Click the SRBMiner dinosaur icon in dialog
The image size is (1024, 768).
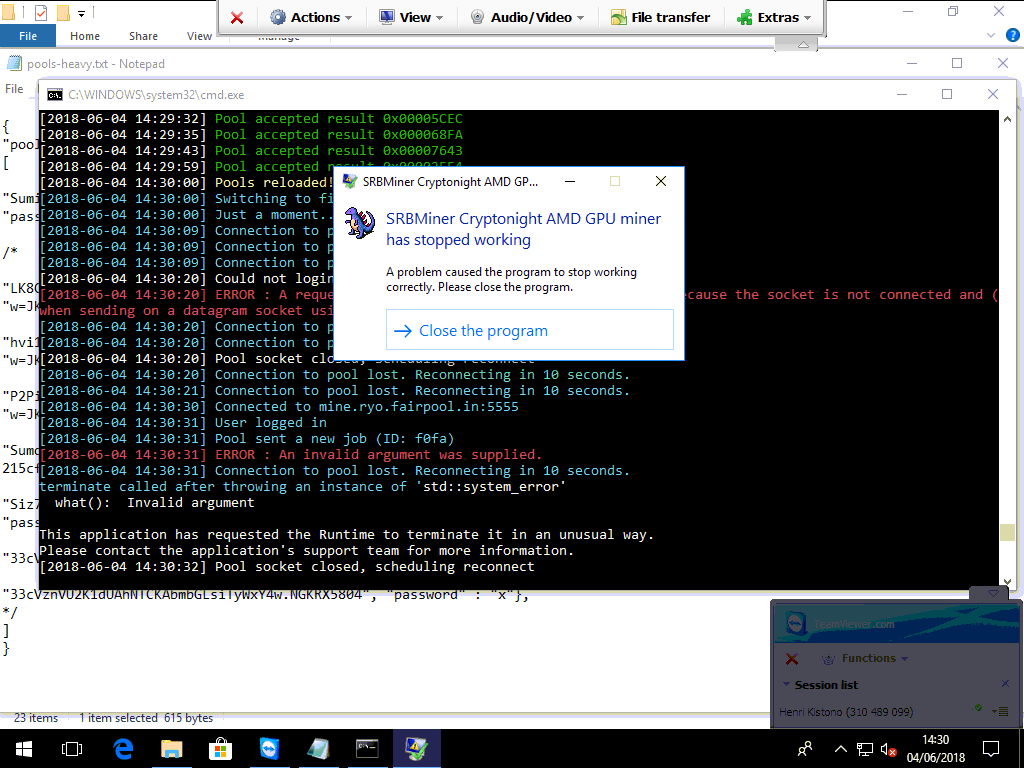click(x=360, y=223)
